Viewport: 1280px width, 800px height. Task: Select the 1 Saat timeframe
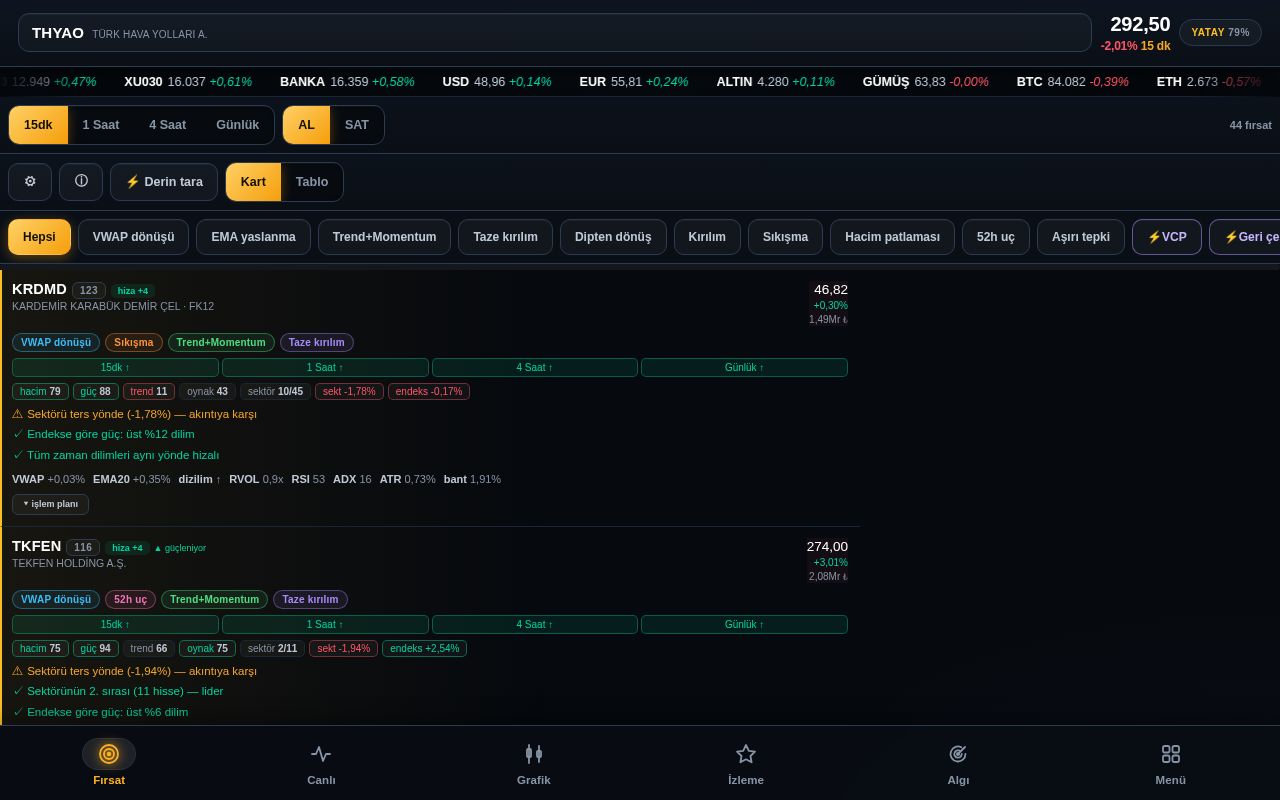tap(101, 125)
